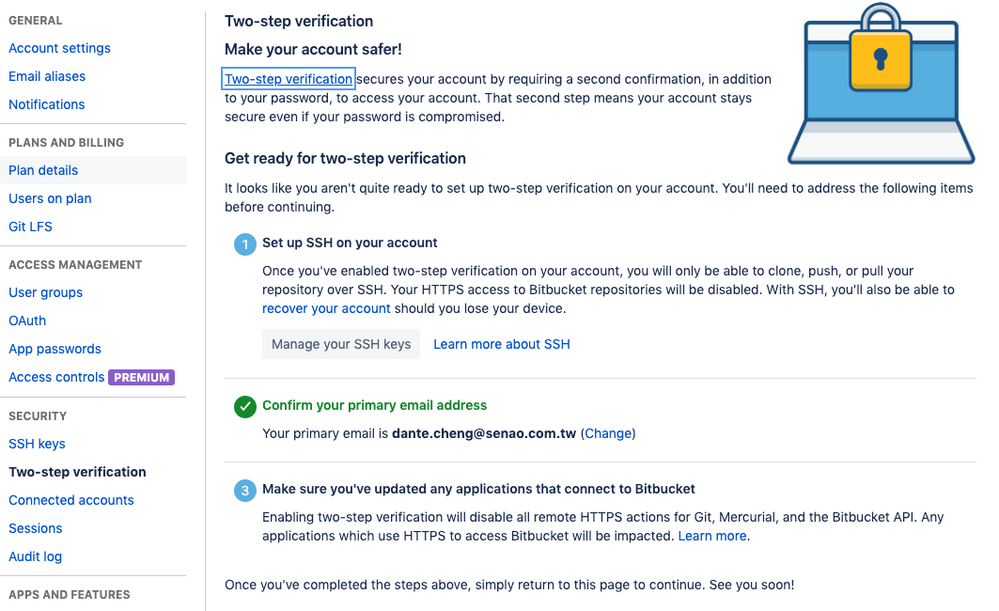Click the step 3 numbered circle icon
Image resolution: width=999 pixels, height=611 pixels.
[x=245, y=491]
